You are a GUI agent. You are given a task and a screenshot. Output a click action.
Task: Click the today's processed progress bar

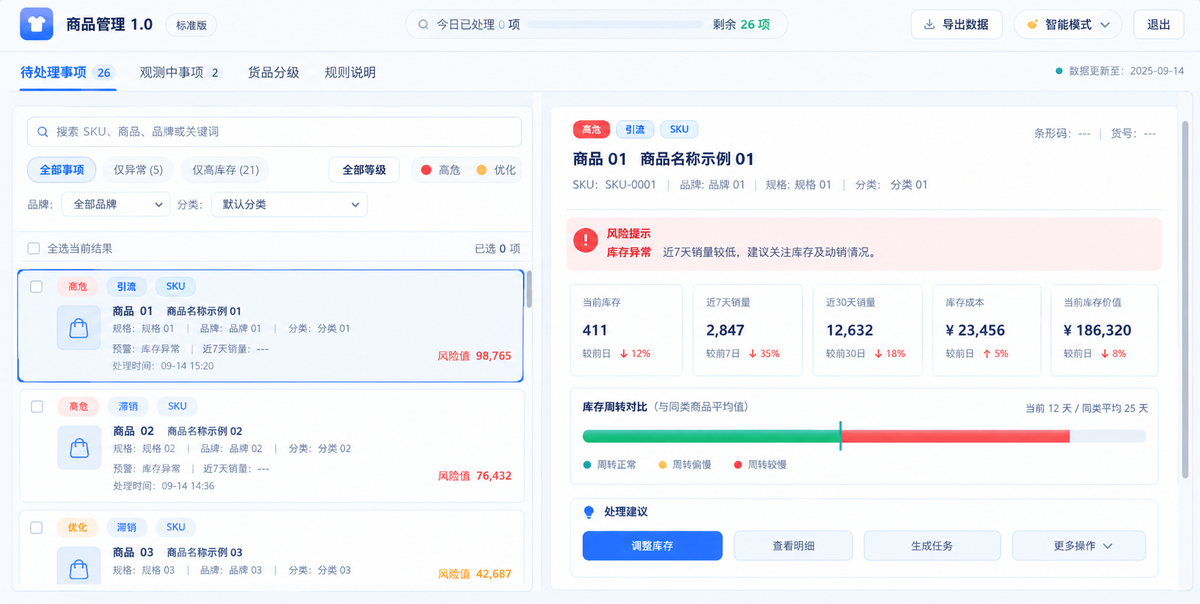click(616, 25)
